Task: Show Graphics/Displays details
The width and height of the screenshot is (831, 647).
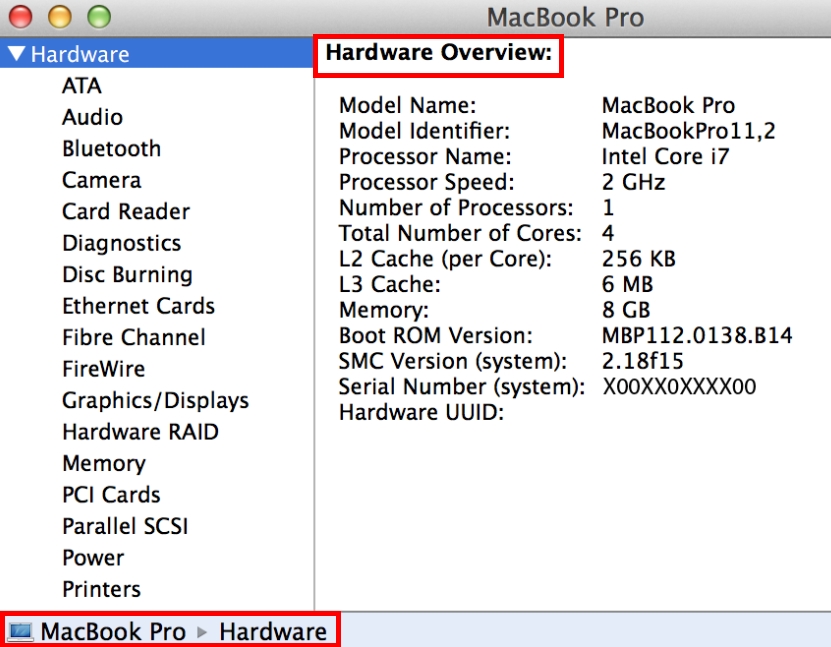Action: (x=155, y=401)
